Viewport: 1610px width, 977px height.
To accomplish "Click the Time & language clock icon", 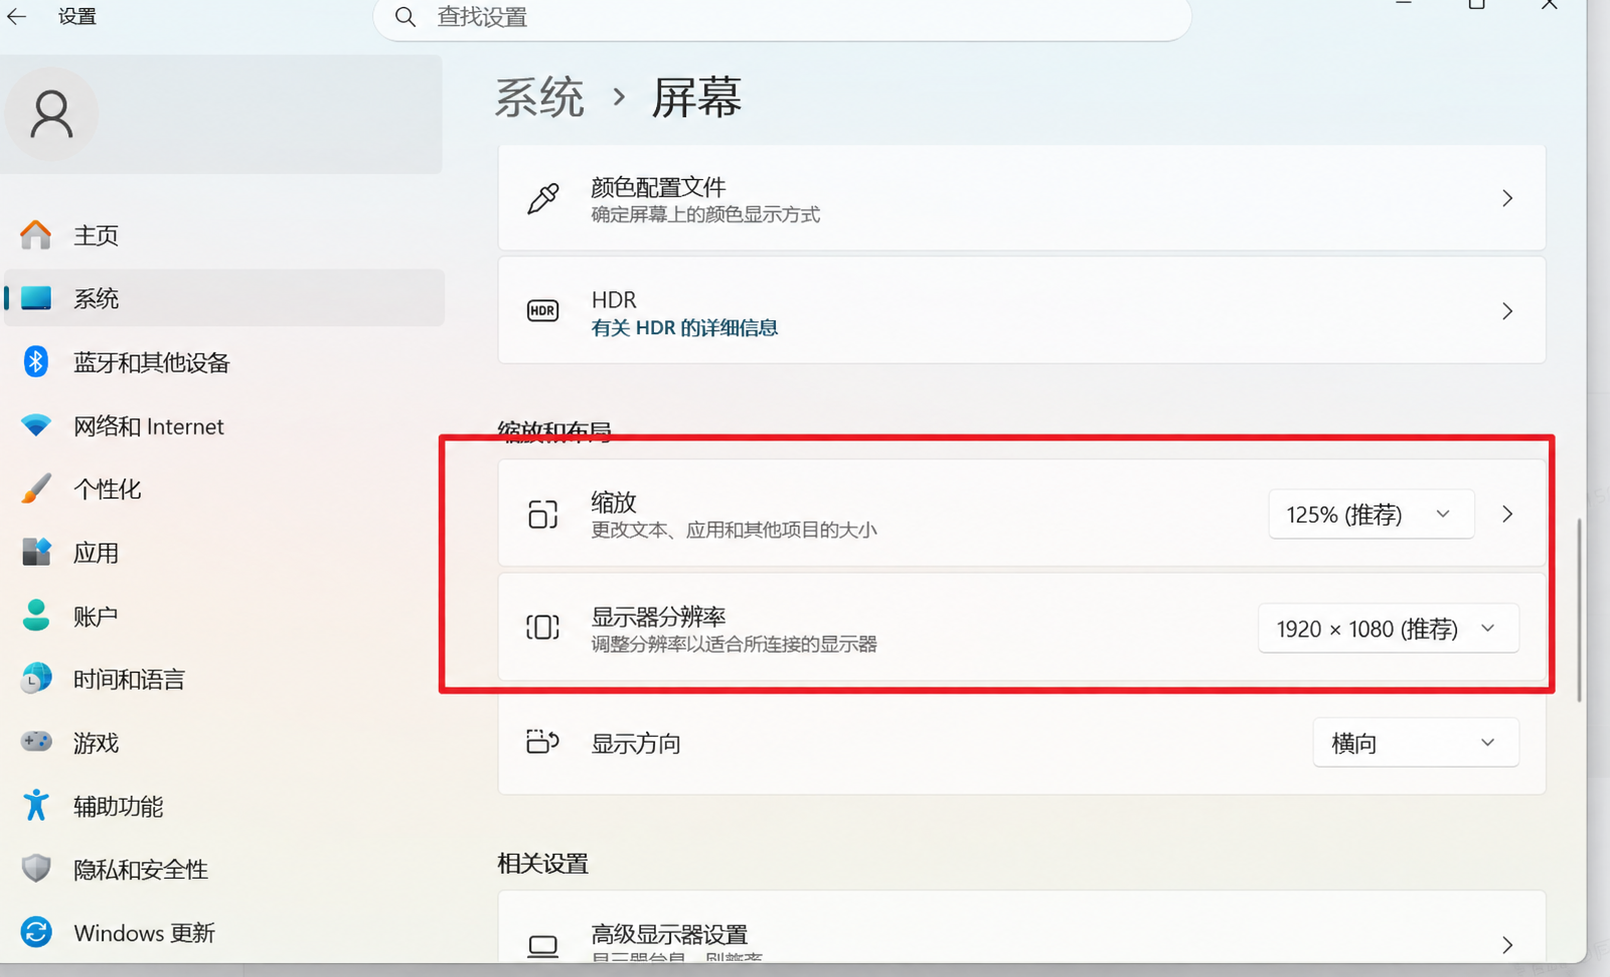I will tap(36, 679).
